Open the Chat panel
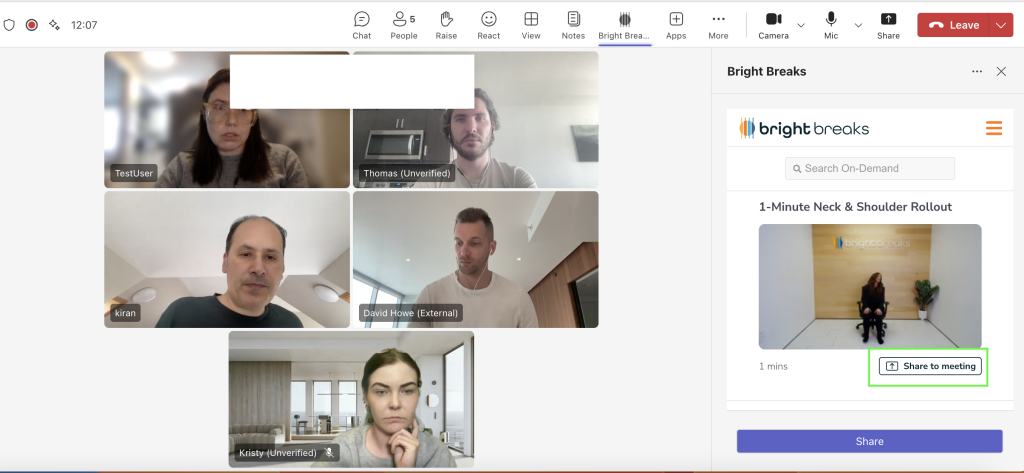Viewport: 1024px width, 473px height. tap(362, 25)
